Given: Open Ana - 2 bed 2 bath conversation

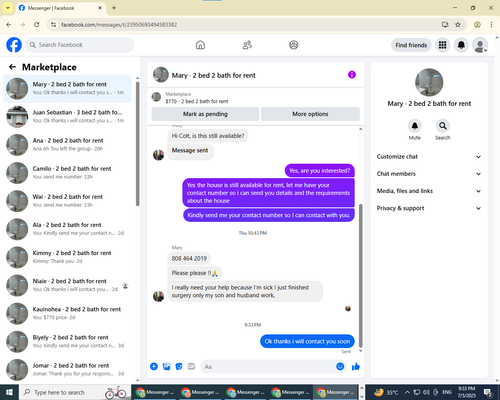Looking at the screenshot, I should (x=67, y=145).
